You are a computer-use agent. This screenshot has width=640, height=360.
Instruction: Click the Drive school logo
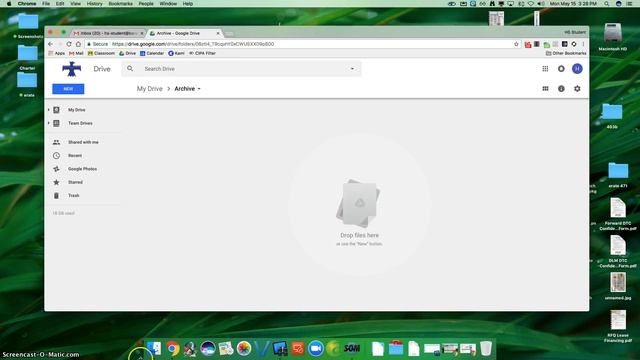[71, 69]
